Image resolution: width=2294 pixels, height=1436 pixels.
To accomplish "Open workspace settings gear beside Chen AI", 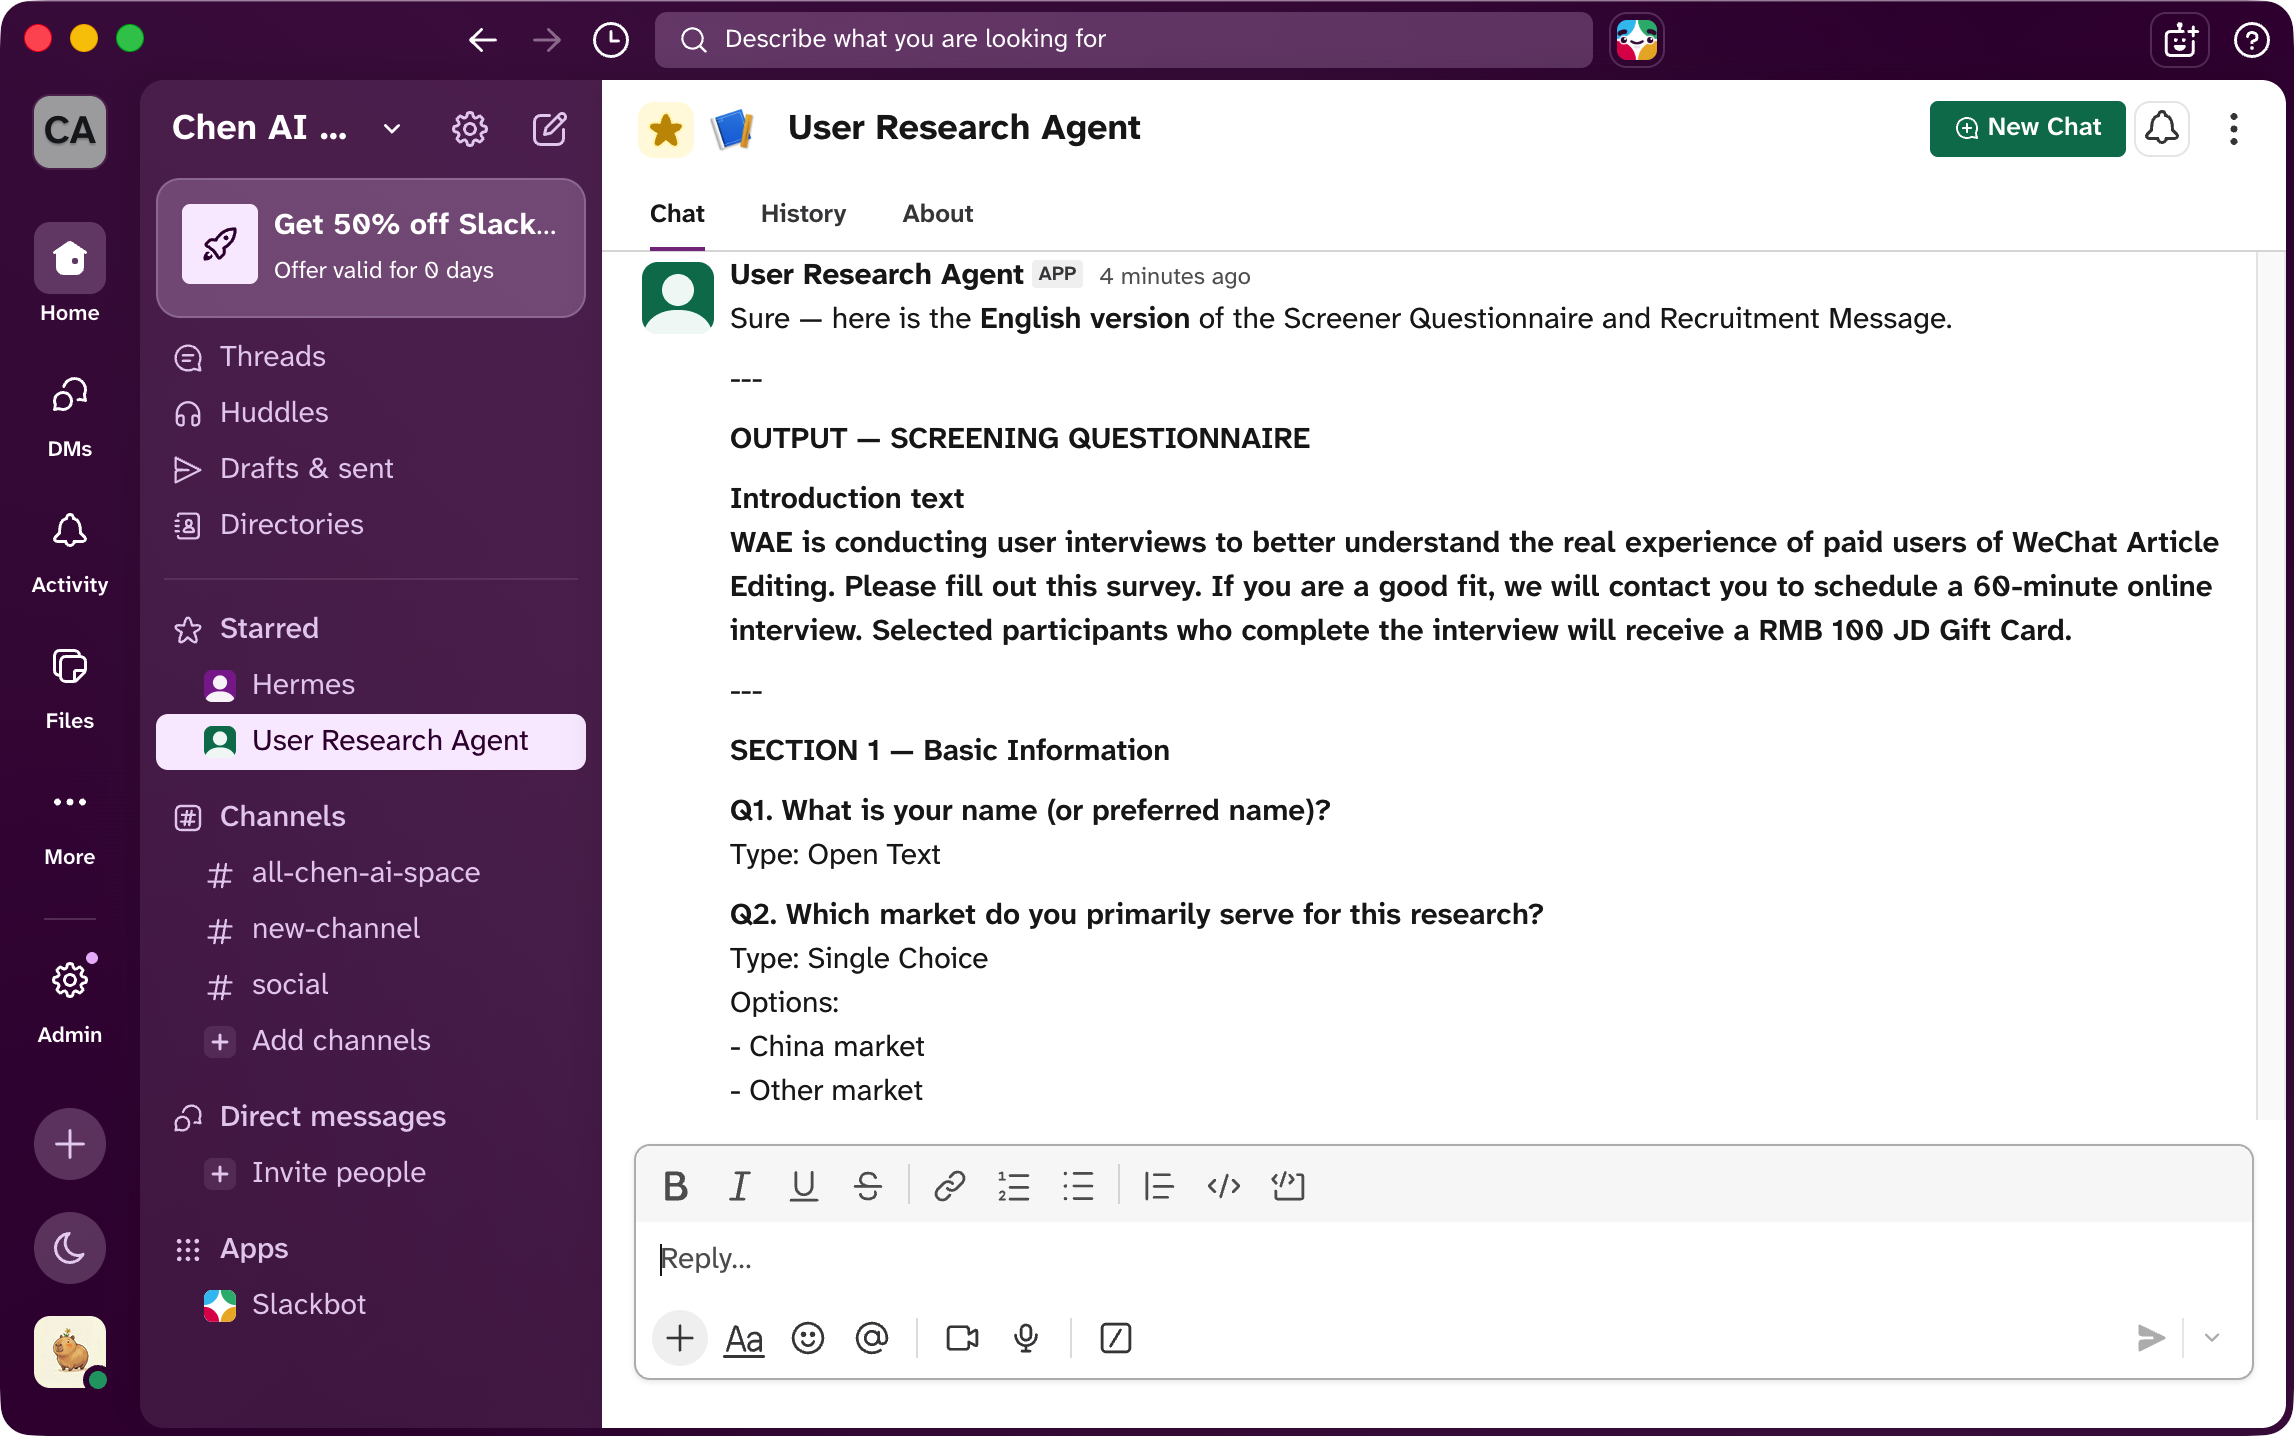I will 469,129.
